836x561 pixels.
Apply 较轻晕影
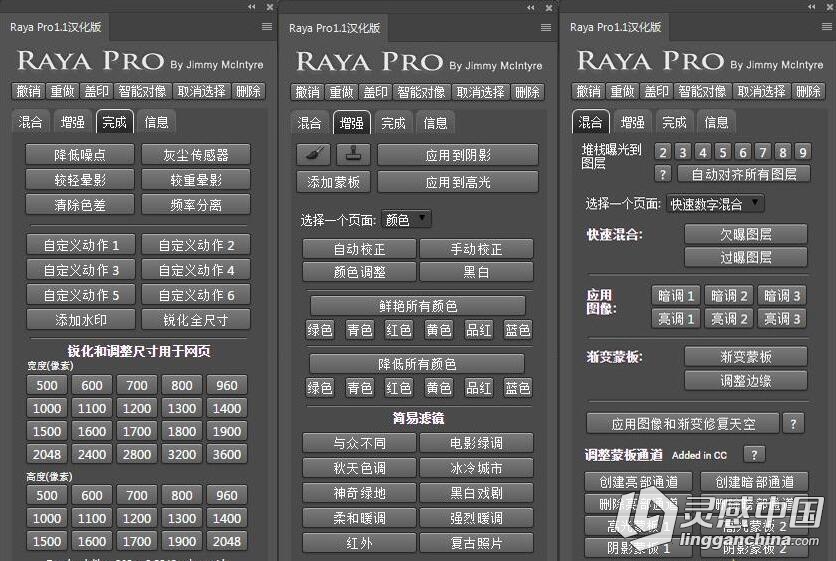point(80,180)
